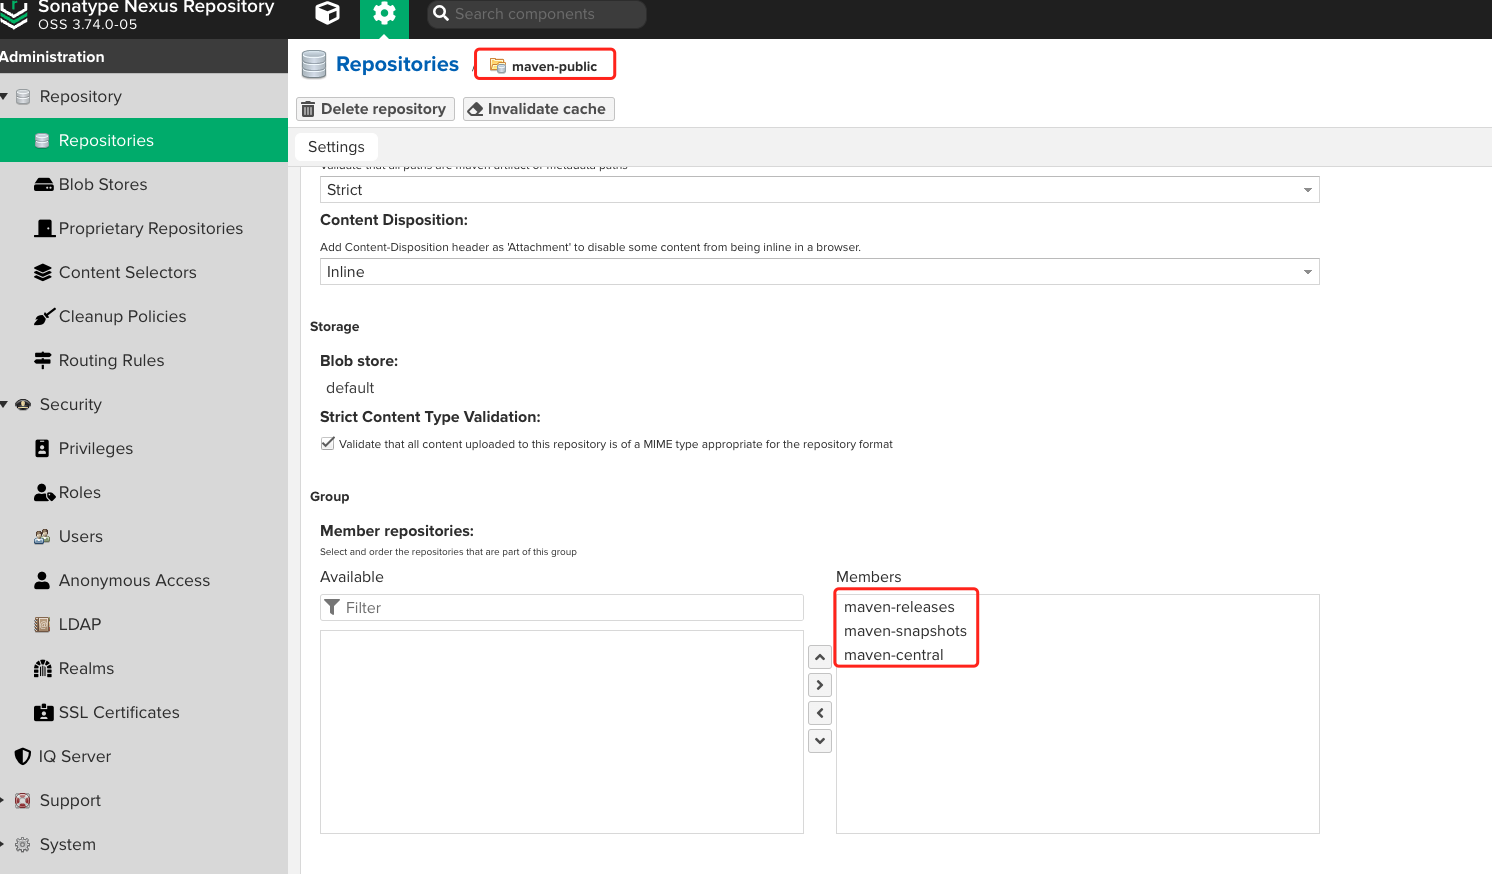Expand the System tree section

(3, 845)
